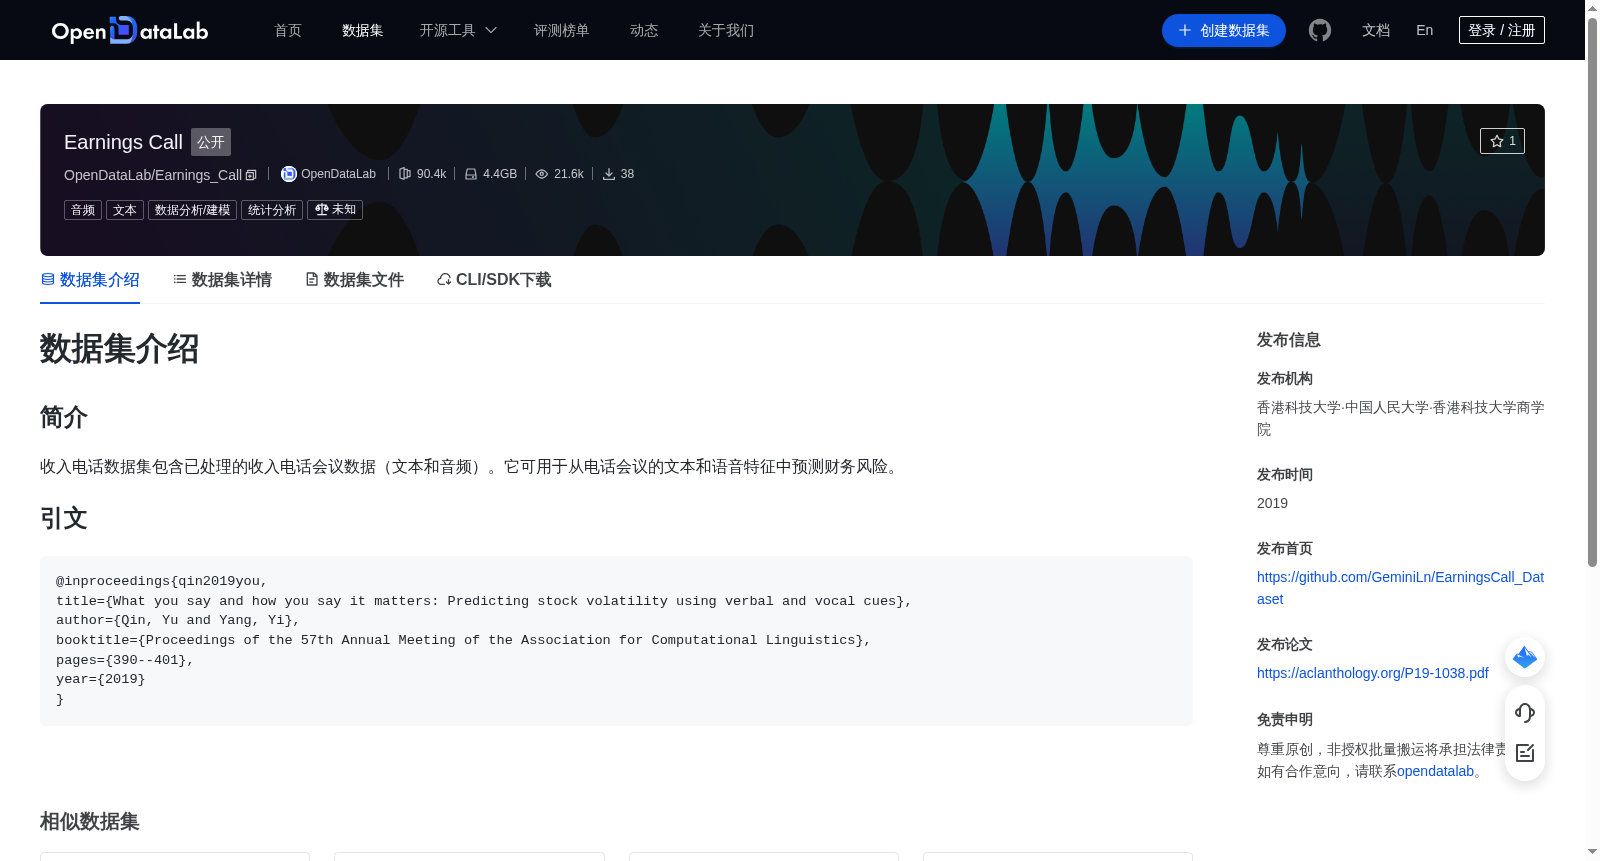Open the aclanthology P19-1038 paper link
1600x861 pixels.
1373,673
